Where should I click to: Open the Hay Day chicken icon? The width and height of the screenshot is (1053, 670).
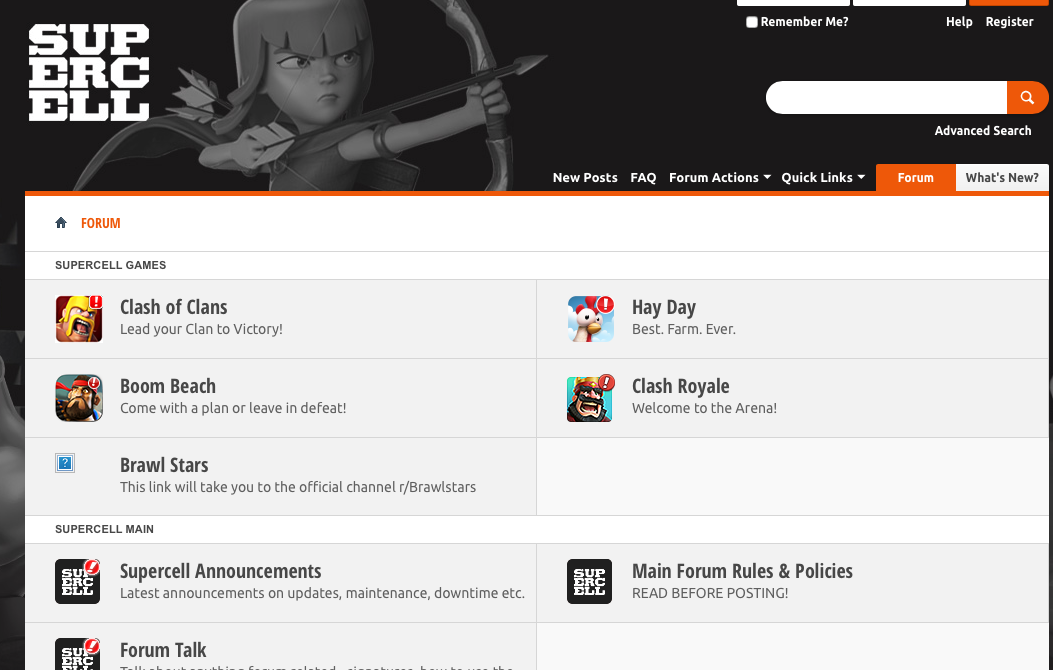(591, 319)
